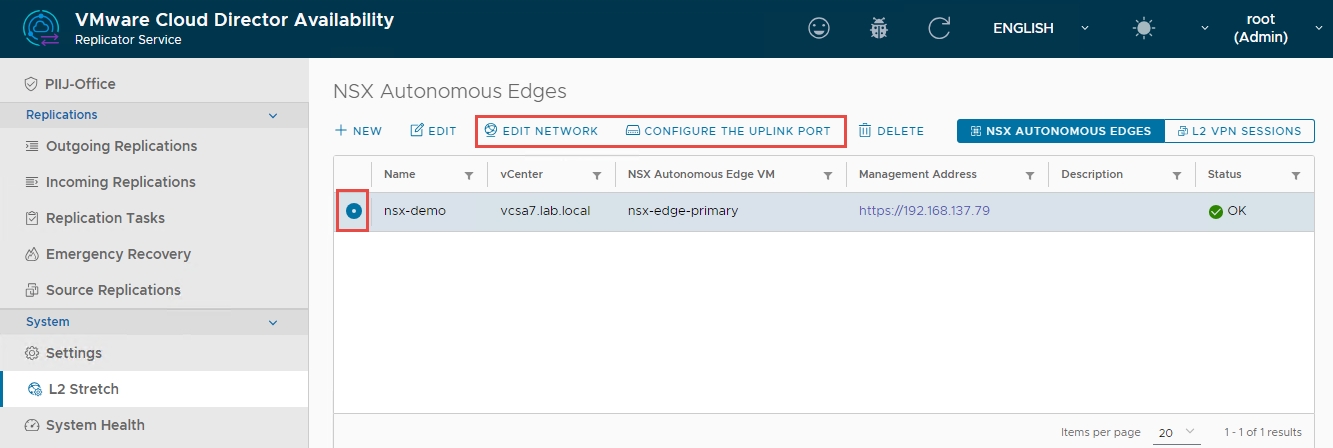Click the bug report icon
This screenshot has height=448, width=1333.
point(879,28)
